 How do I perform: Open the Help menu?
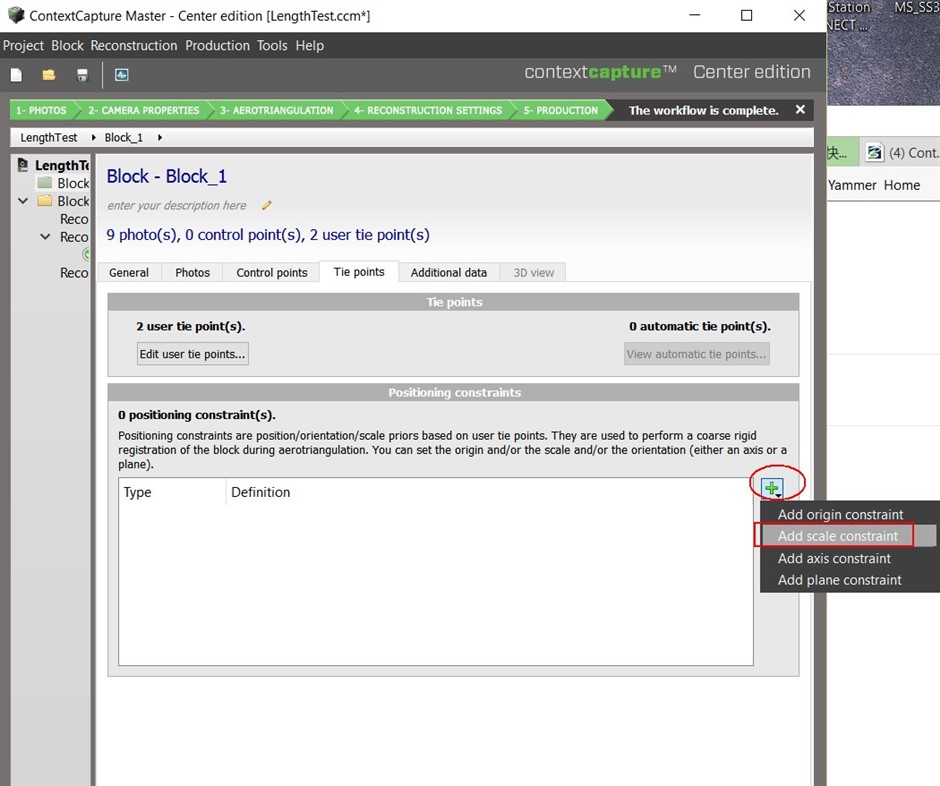coord(309,46)
